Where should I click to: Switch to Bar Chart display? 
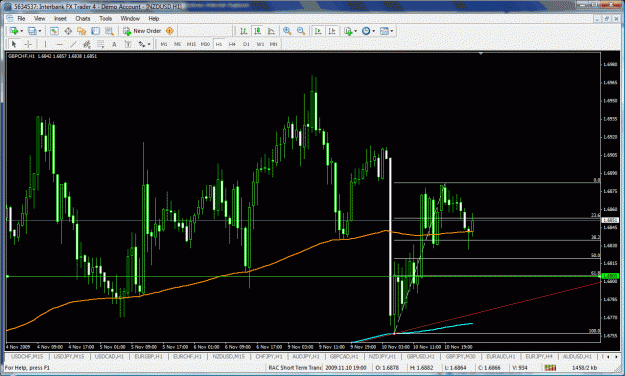(x=243, y=31)
